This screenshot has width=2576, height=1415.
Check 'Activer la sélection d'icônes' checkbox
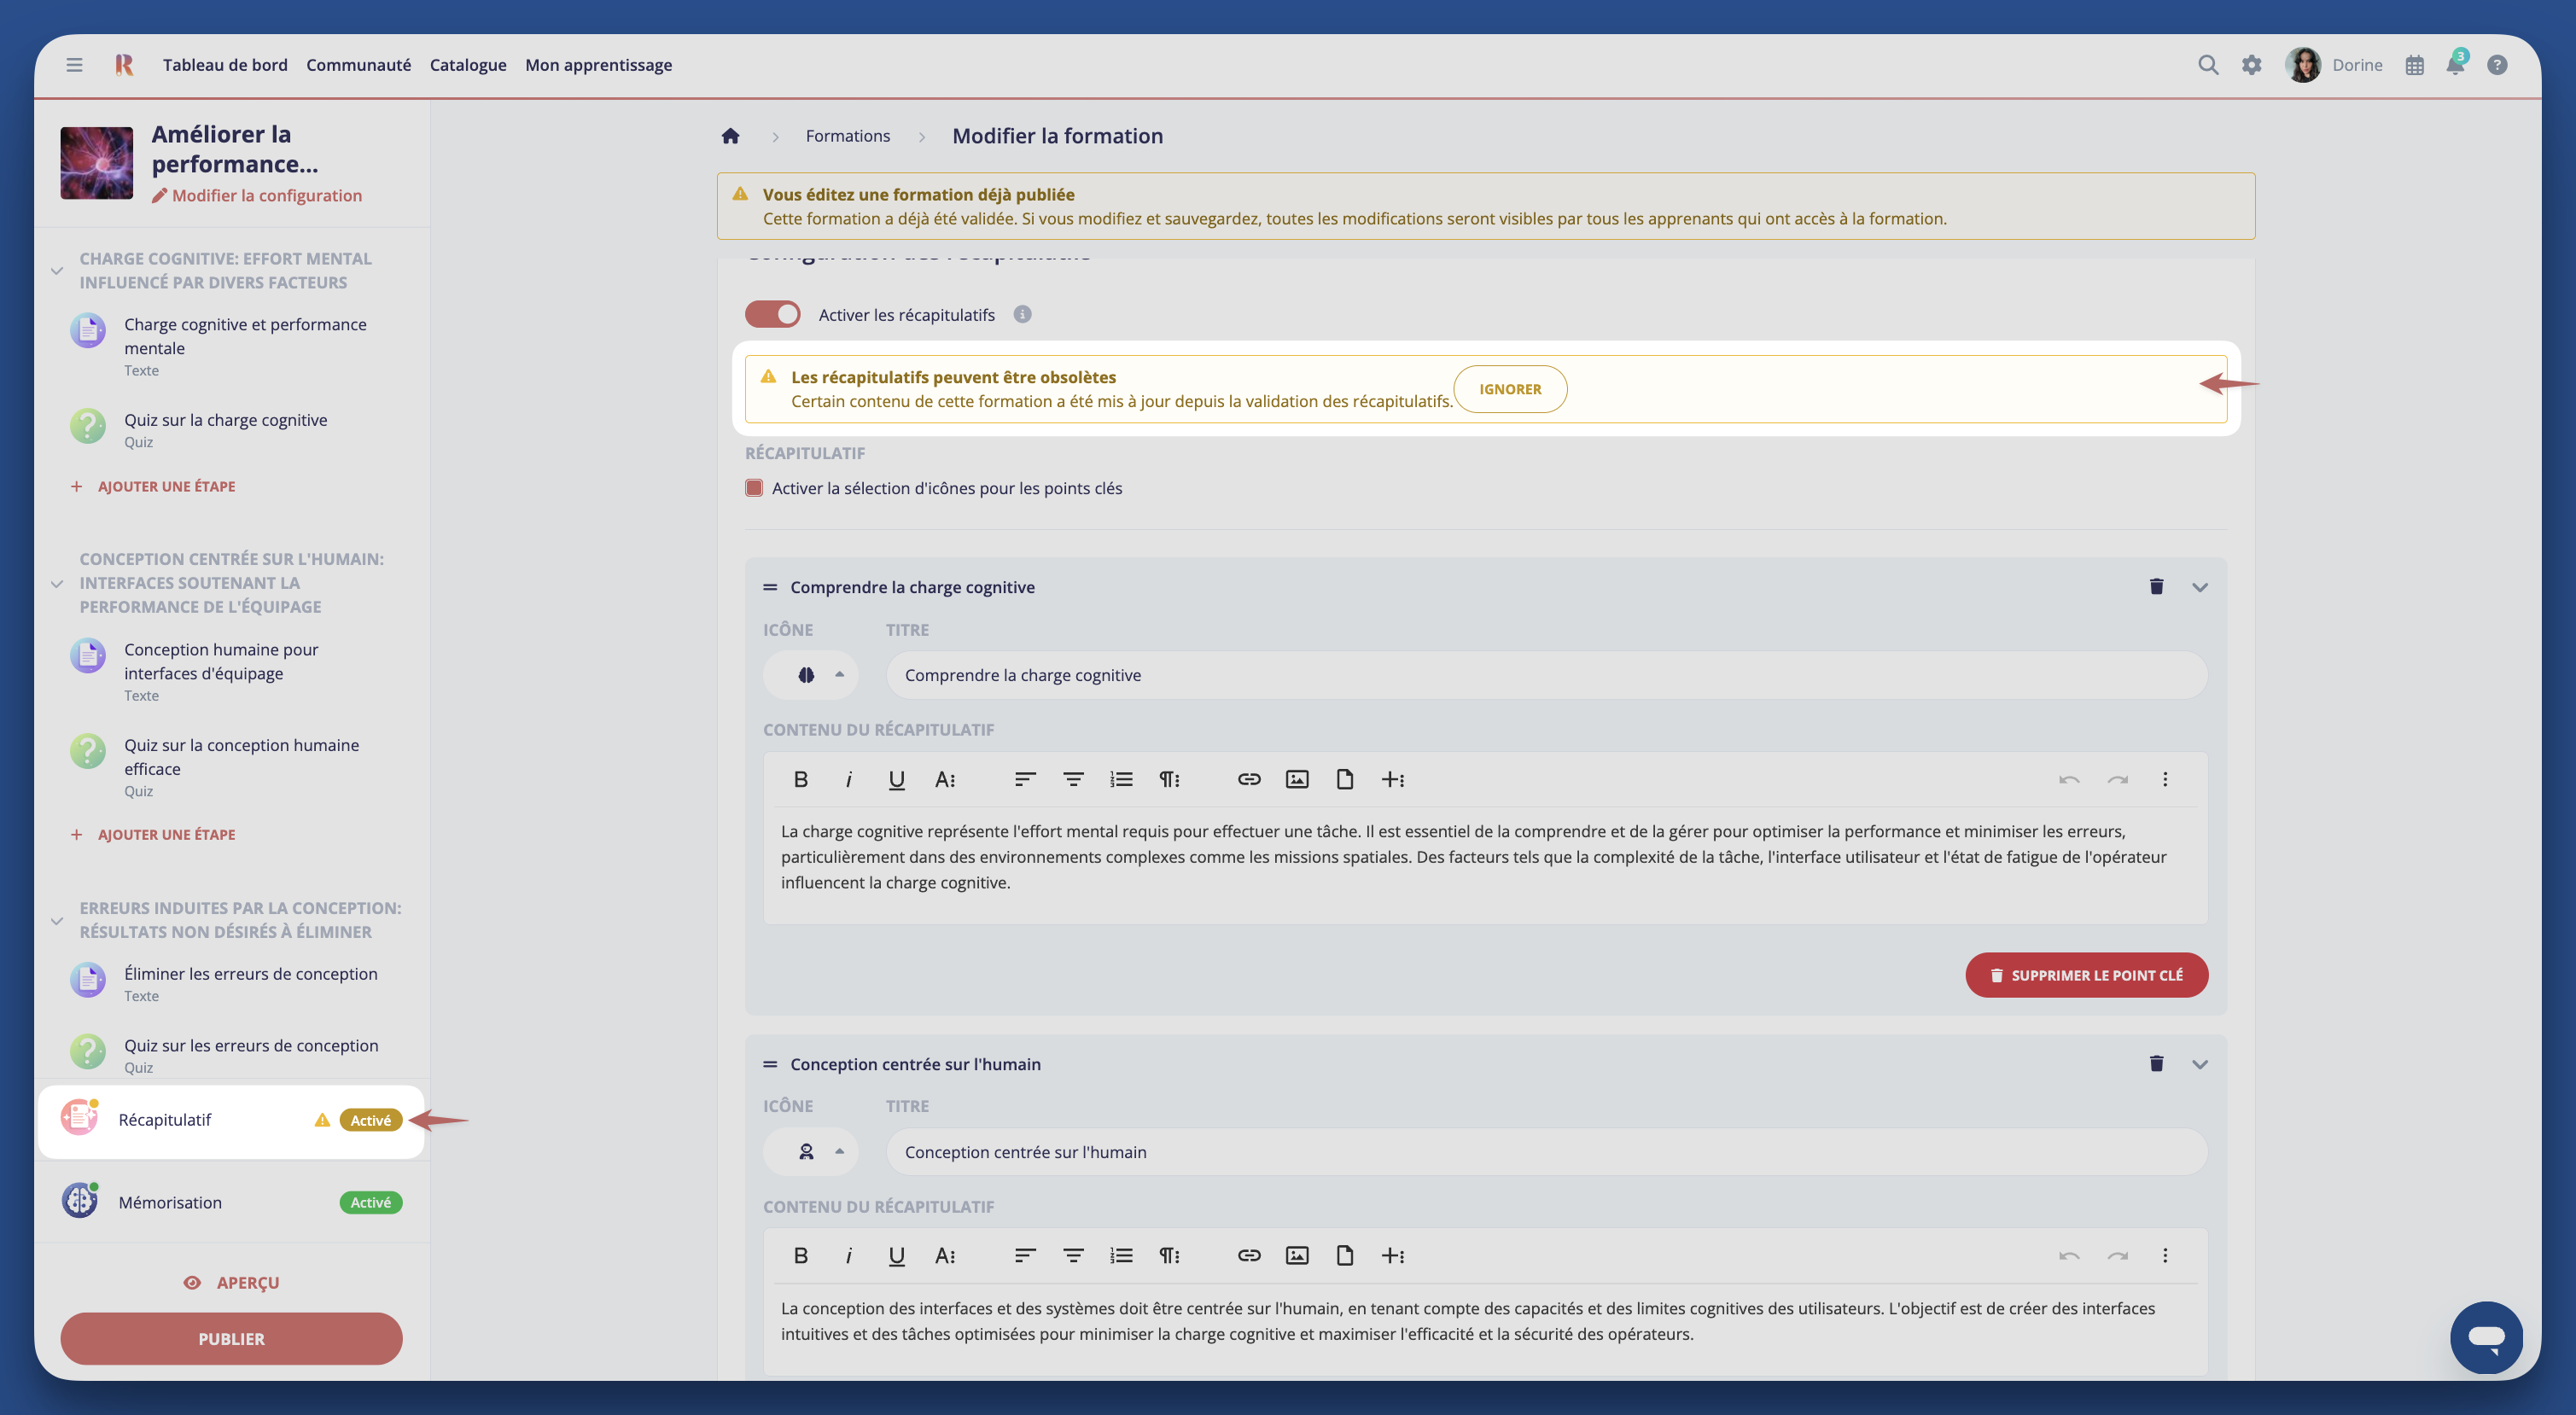754,488
